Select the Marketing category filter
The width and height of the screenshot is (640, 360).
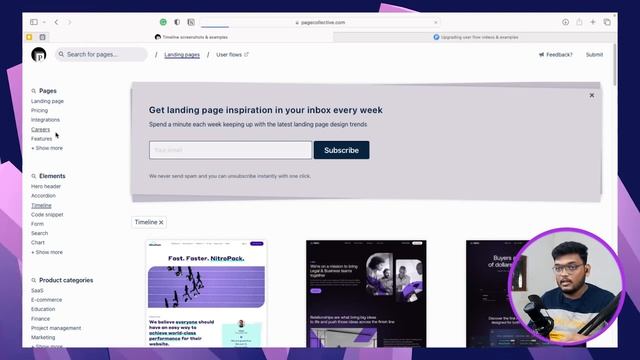tap(43, 338)
